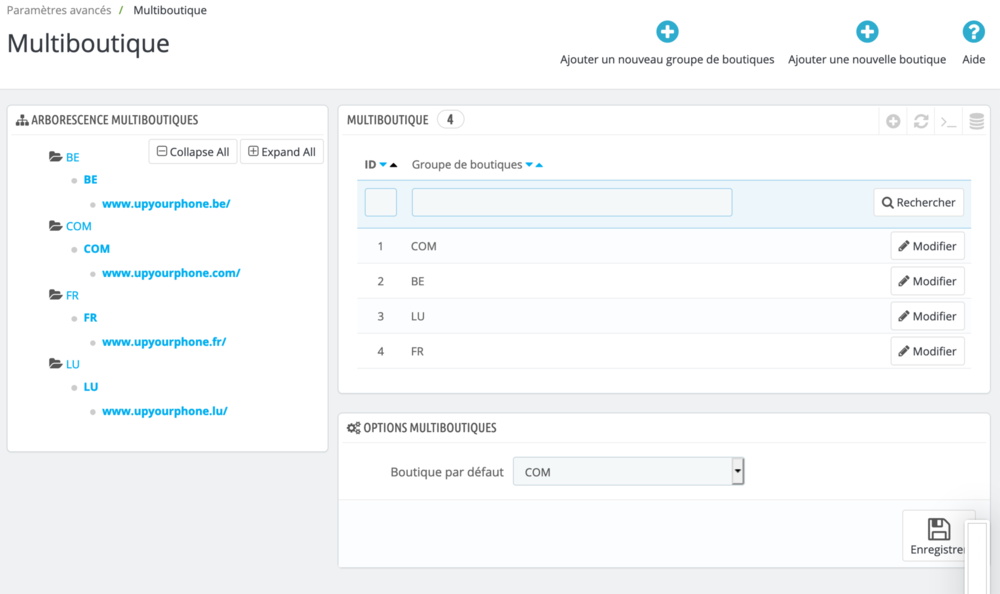Click the grey add icon in Multiboutique panel header
Screen dimensions: 1000x594
click(893, 121)
